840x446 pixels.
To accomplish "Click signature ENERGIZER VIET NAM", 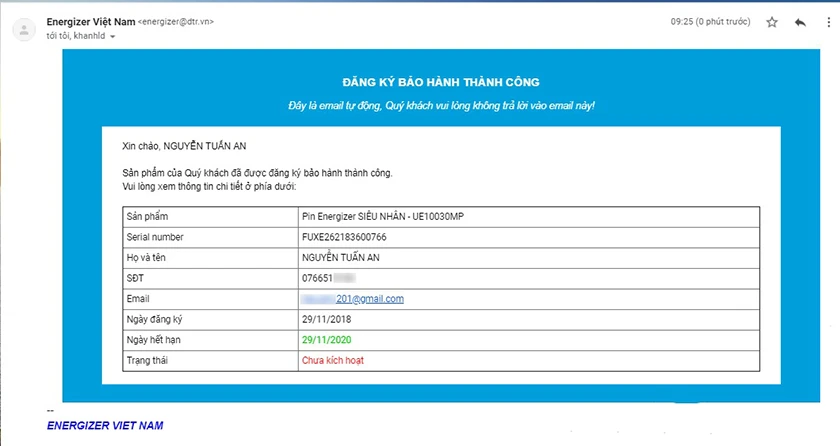I will click(x=105, y=426).
